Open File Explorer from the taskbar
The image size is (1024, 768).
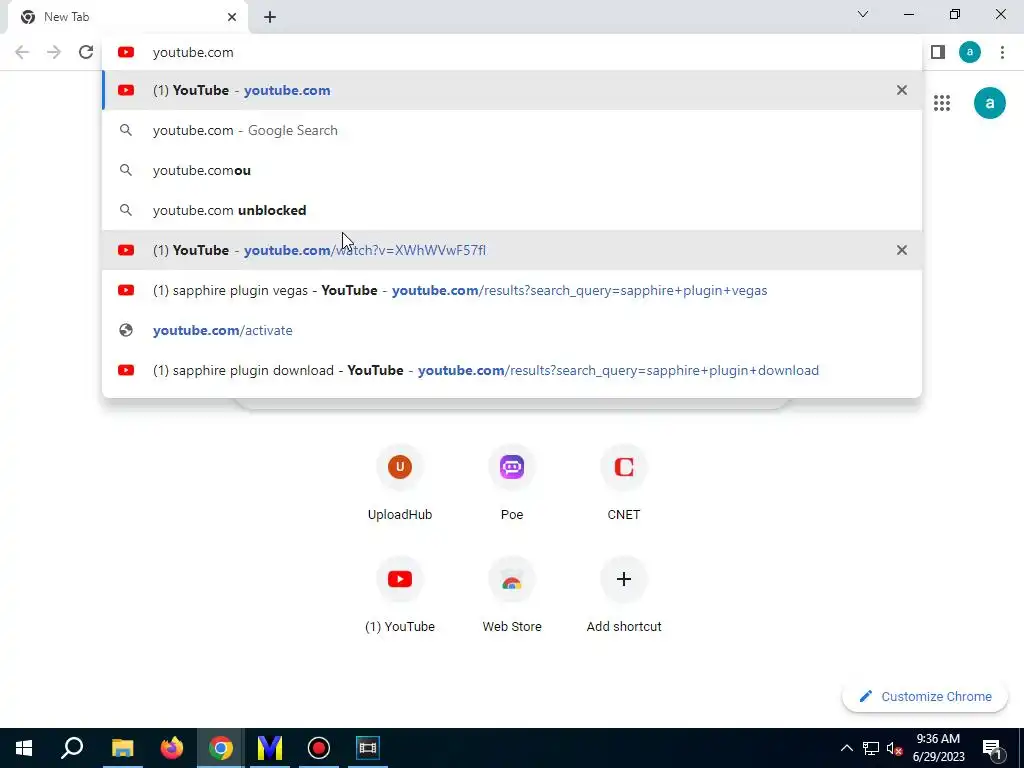click(122, 748)
